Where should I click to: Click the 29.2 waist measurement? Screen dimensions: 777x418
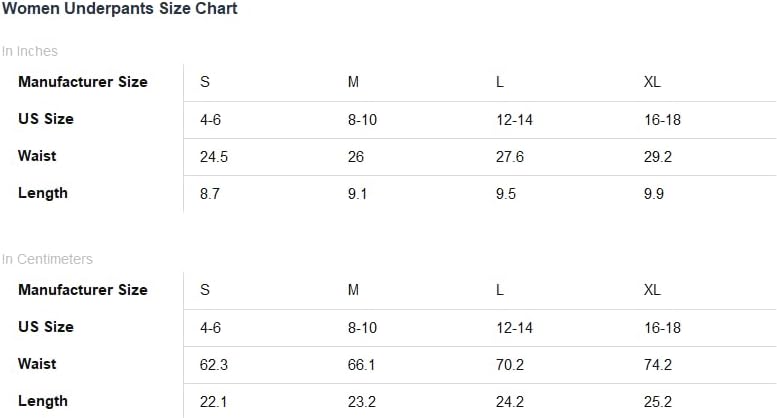click(x=658, y=157)
